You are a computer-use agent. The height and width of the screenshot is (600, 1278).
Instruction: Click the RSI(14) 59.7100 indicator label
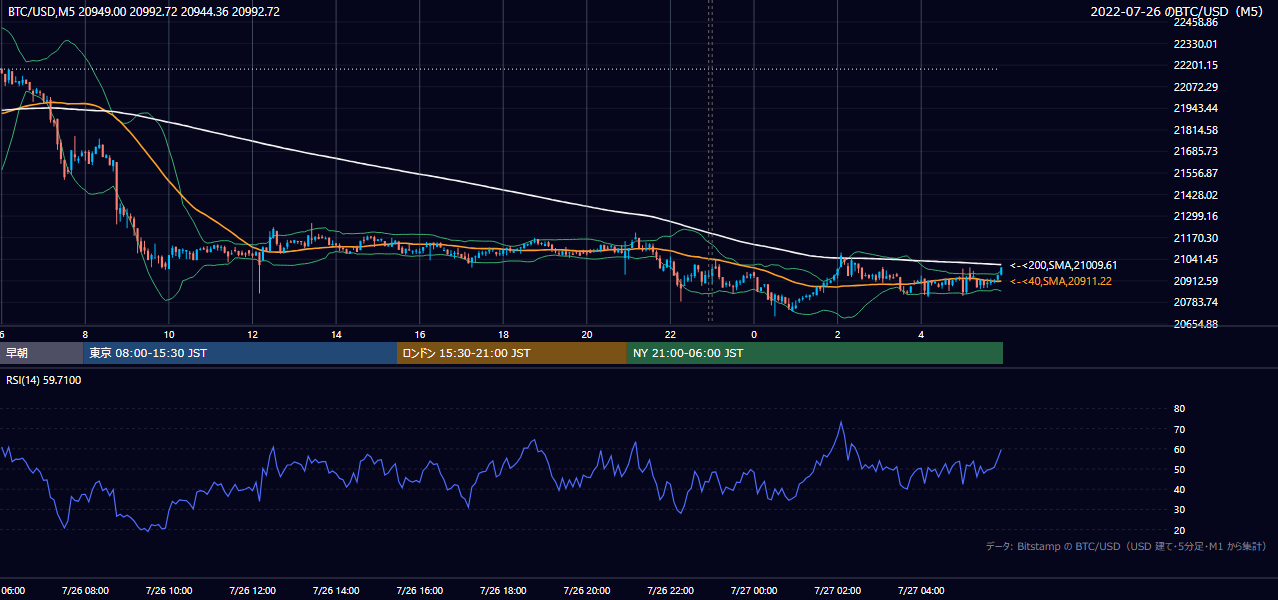(44, 380)
